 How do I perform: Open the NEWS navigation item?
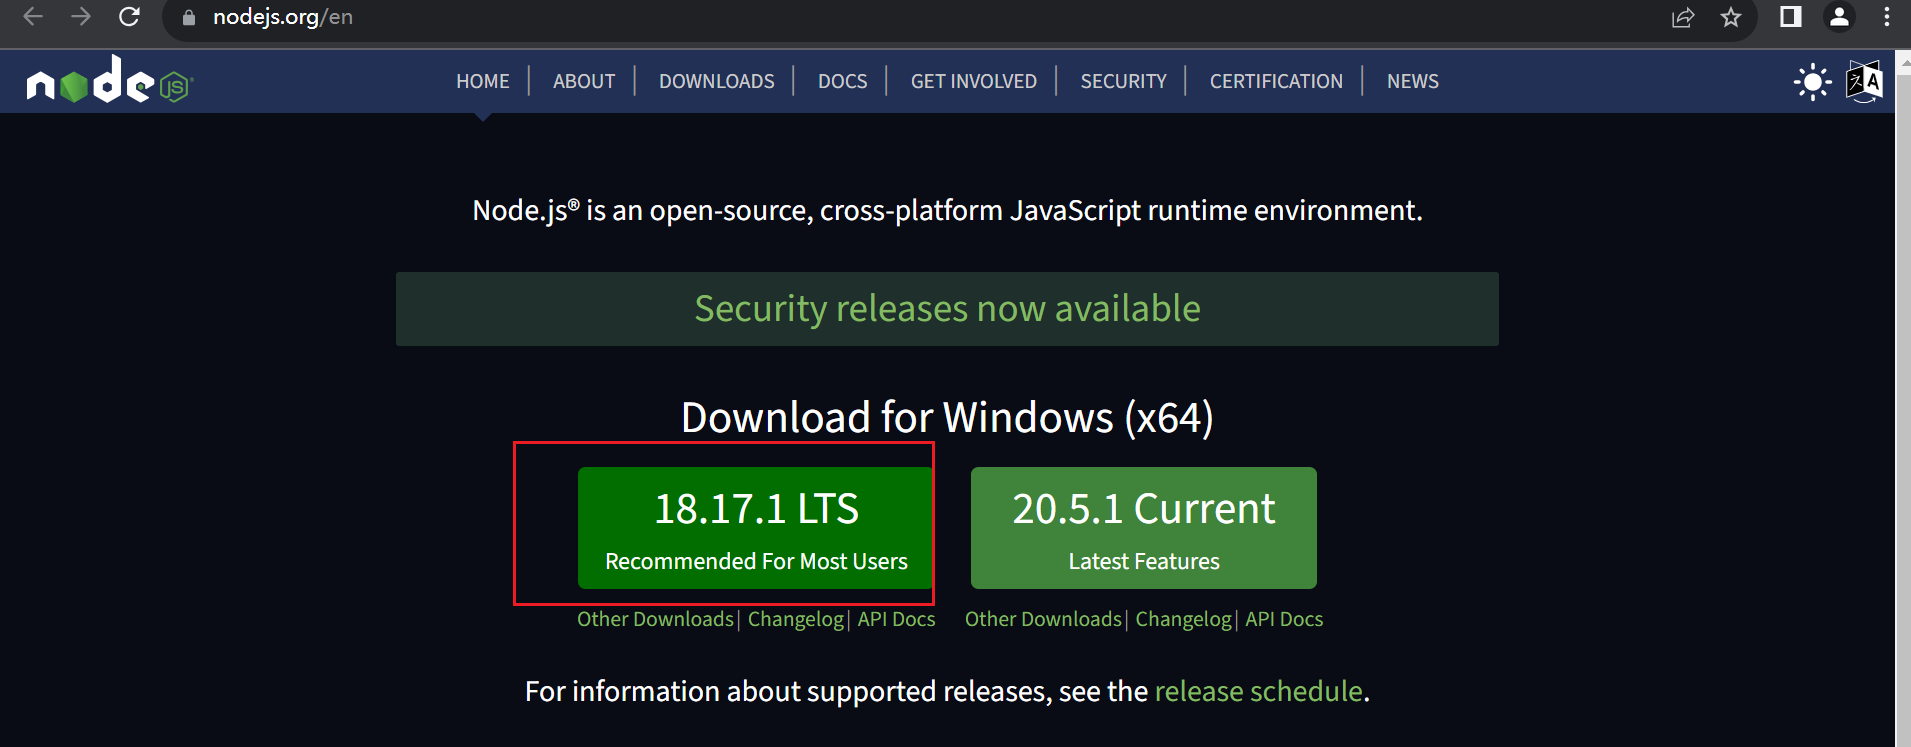[x=1412, y=81]
